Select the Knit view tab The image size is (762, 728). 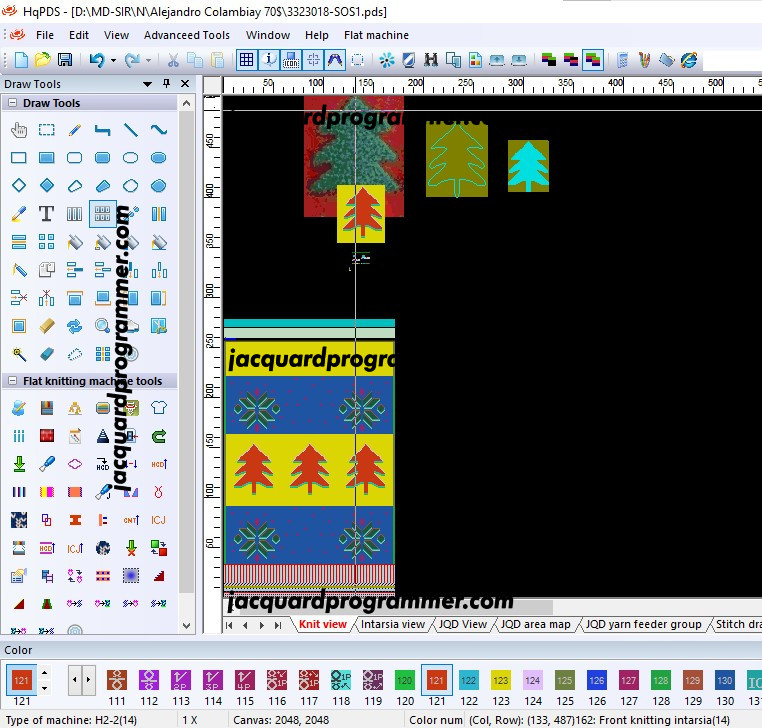pyautogui.click(x=323, y=624)
